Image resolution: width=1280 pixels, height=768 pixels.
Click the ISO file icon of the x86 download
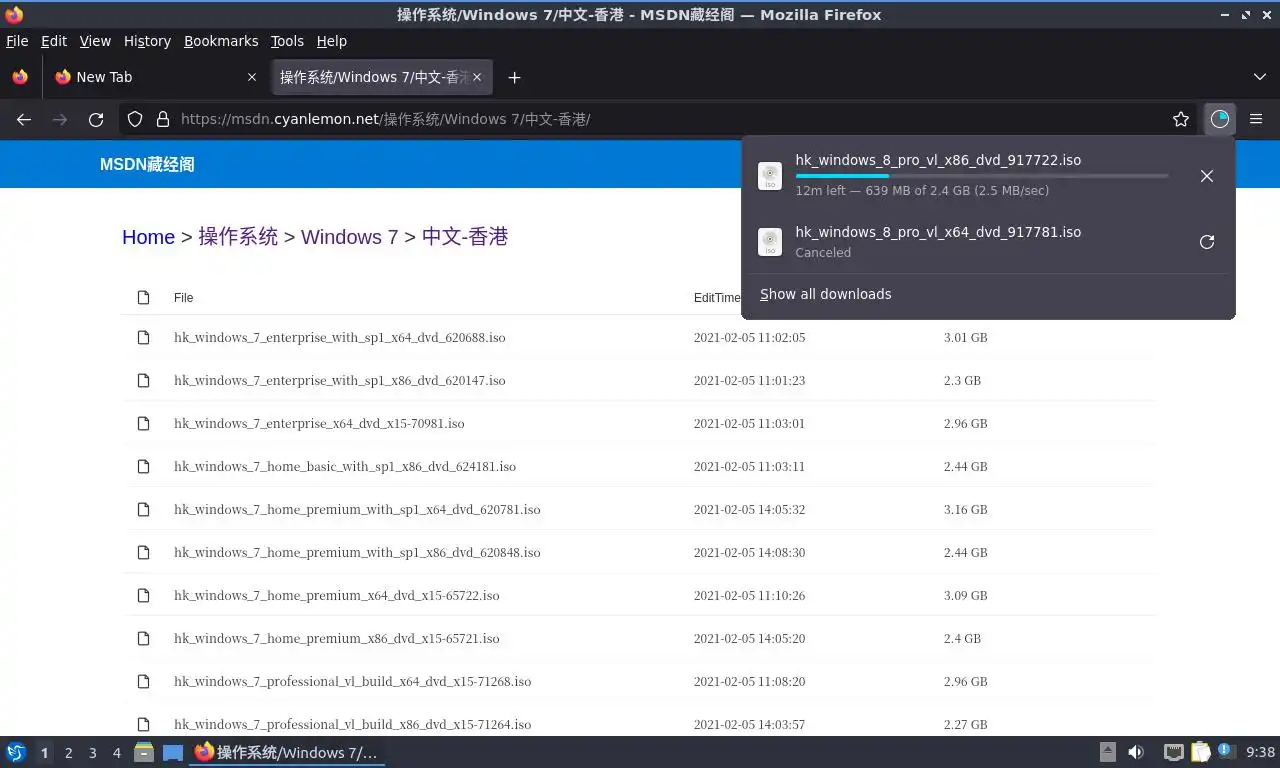click(770, 176)
